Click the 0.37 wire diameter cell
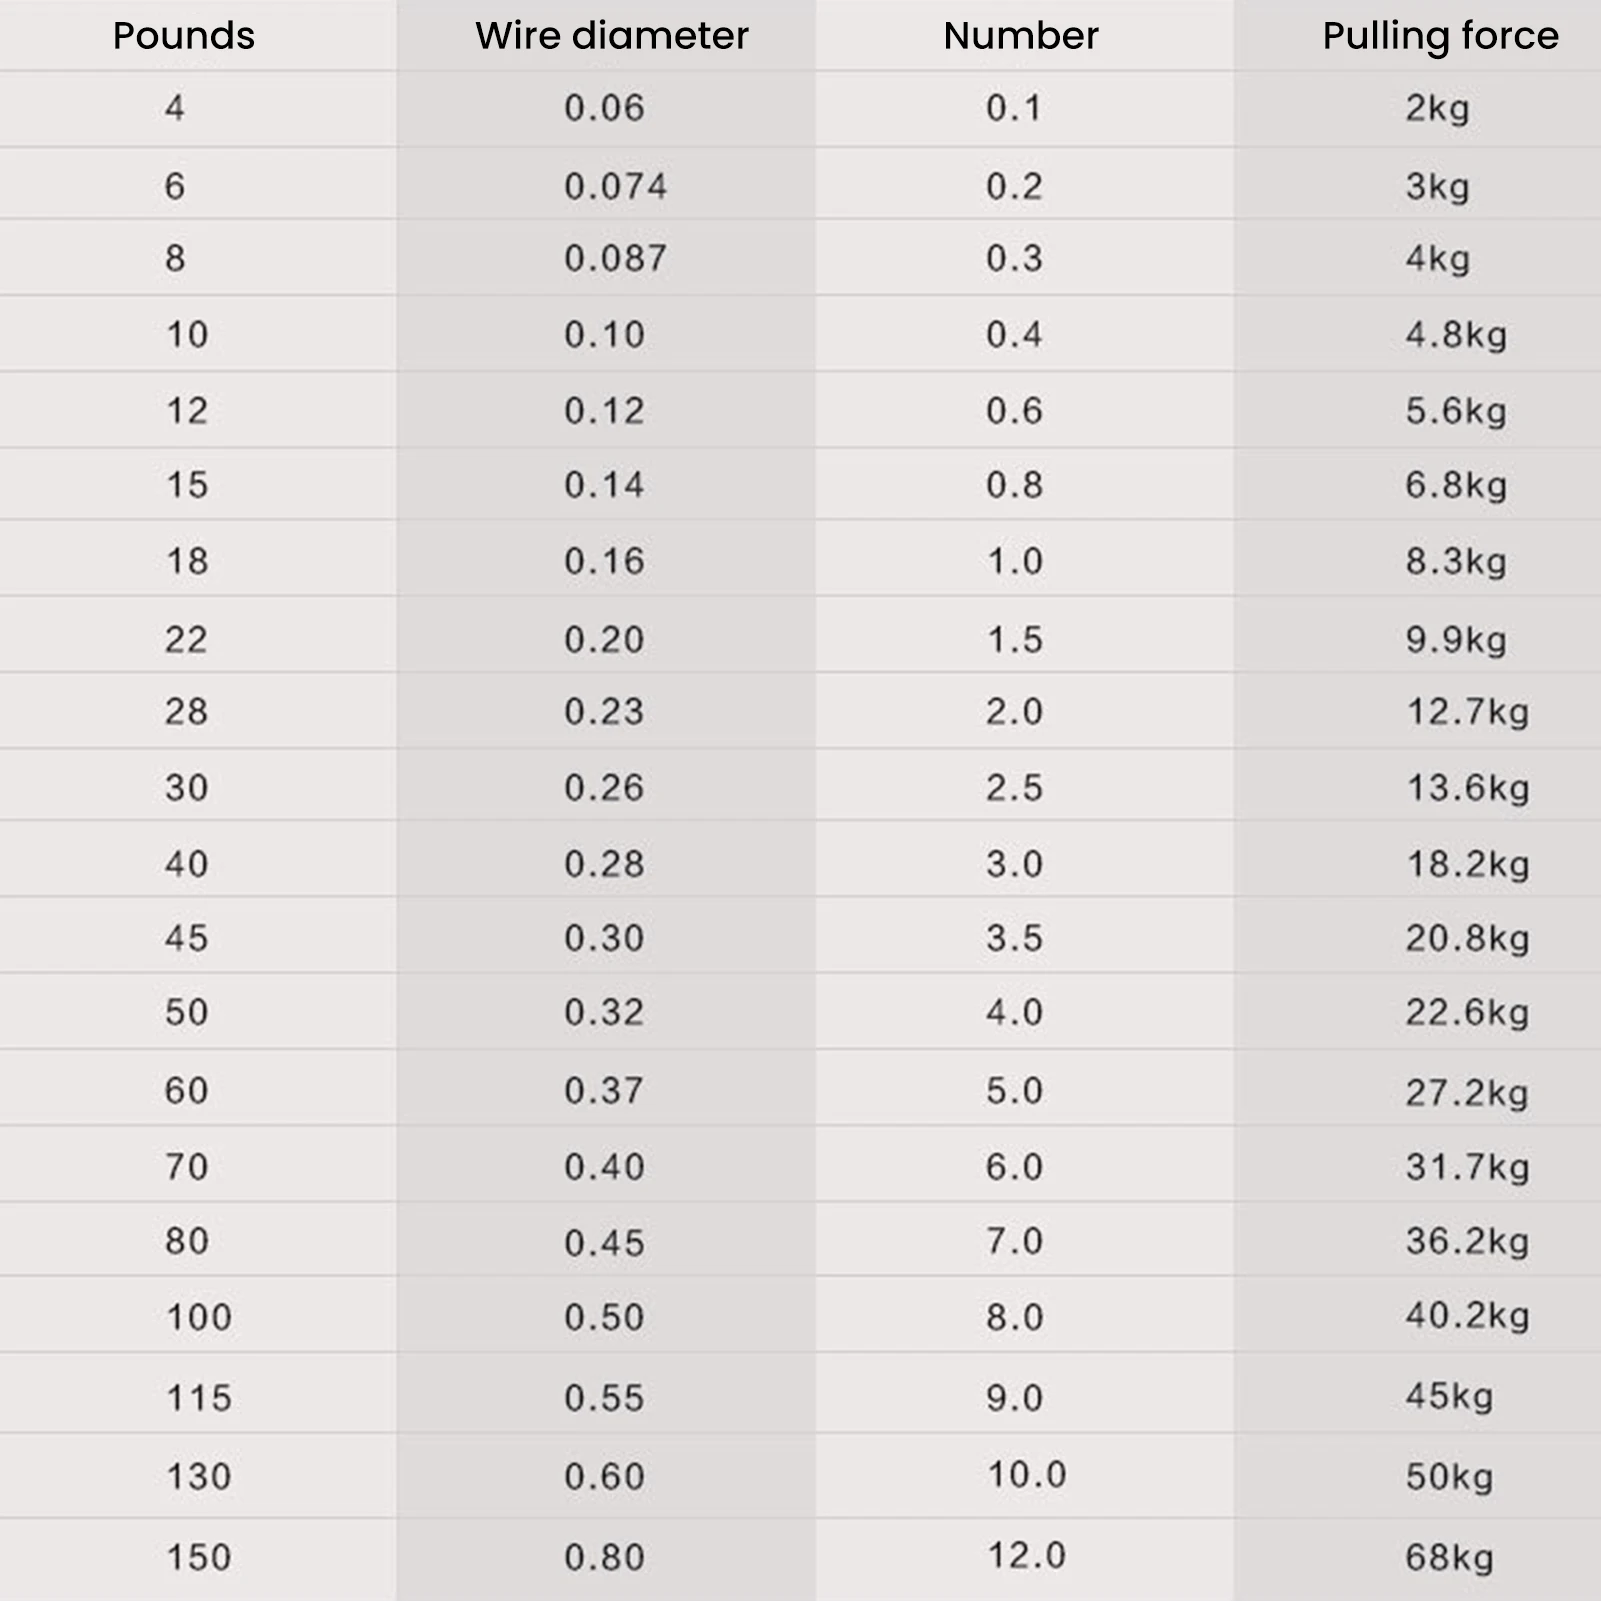 click(x=604, y=1090)
